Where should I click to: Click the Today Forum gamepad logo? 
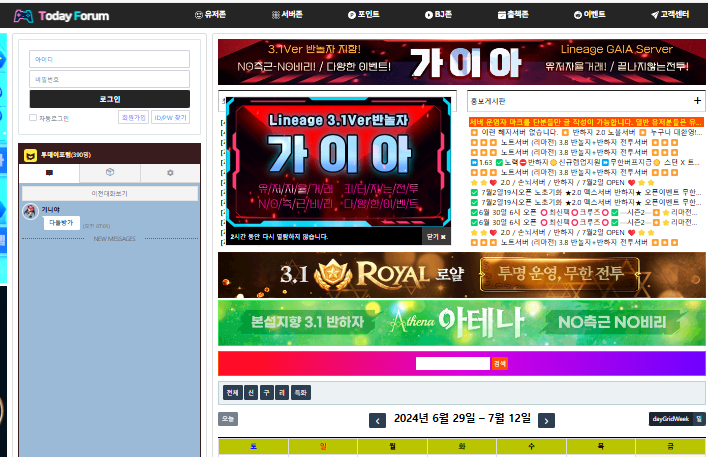coord(22,16)
